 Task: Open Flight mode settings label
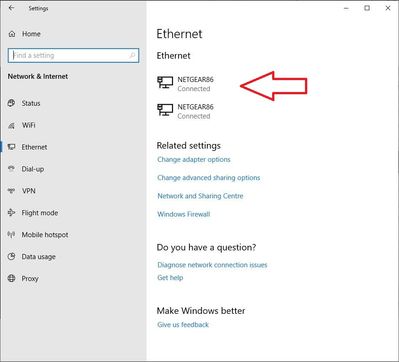[40, 213]
